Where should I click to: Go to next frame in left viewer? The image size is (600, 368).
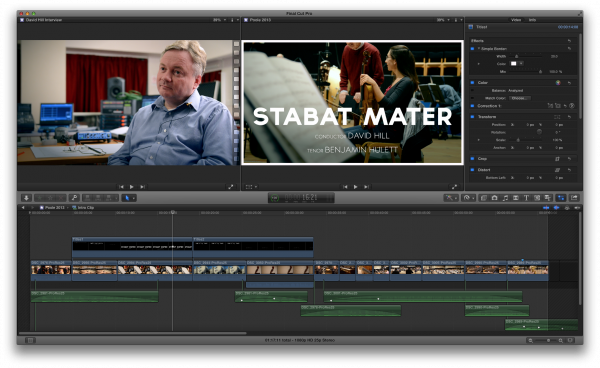coord(142,187)
